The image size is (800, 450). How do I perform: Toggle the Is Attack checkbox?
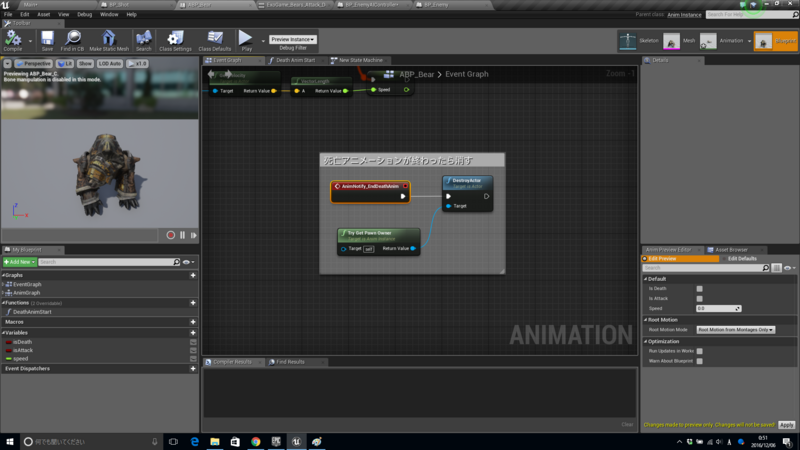click(x=699, y=298)
